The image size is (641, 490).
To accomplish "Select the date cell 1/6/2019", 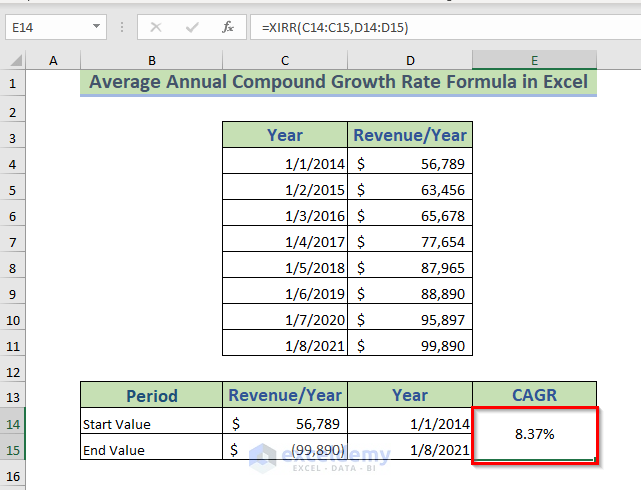I will [285, 291].
